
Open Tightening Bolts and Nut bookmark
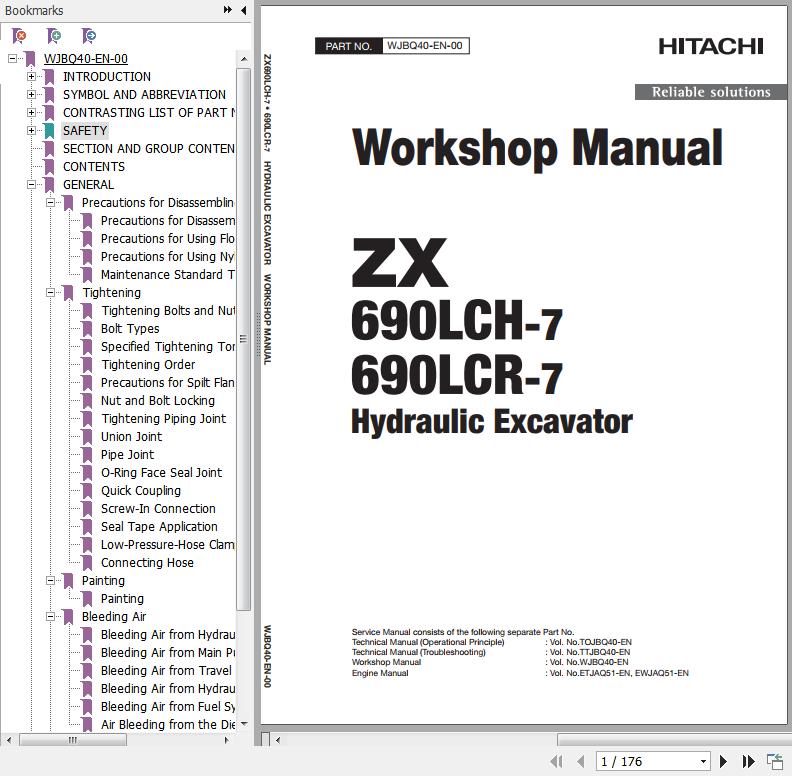tap(168, 311)
